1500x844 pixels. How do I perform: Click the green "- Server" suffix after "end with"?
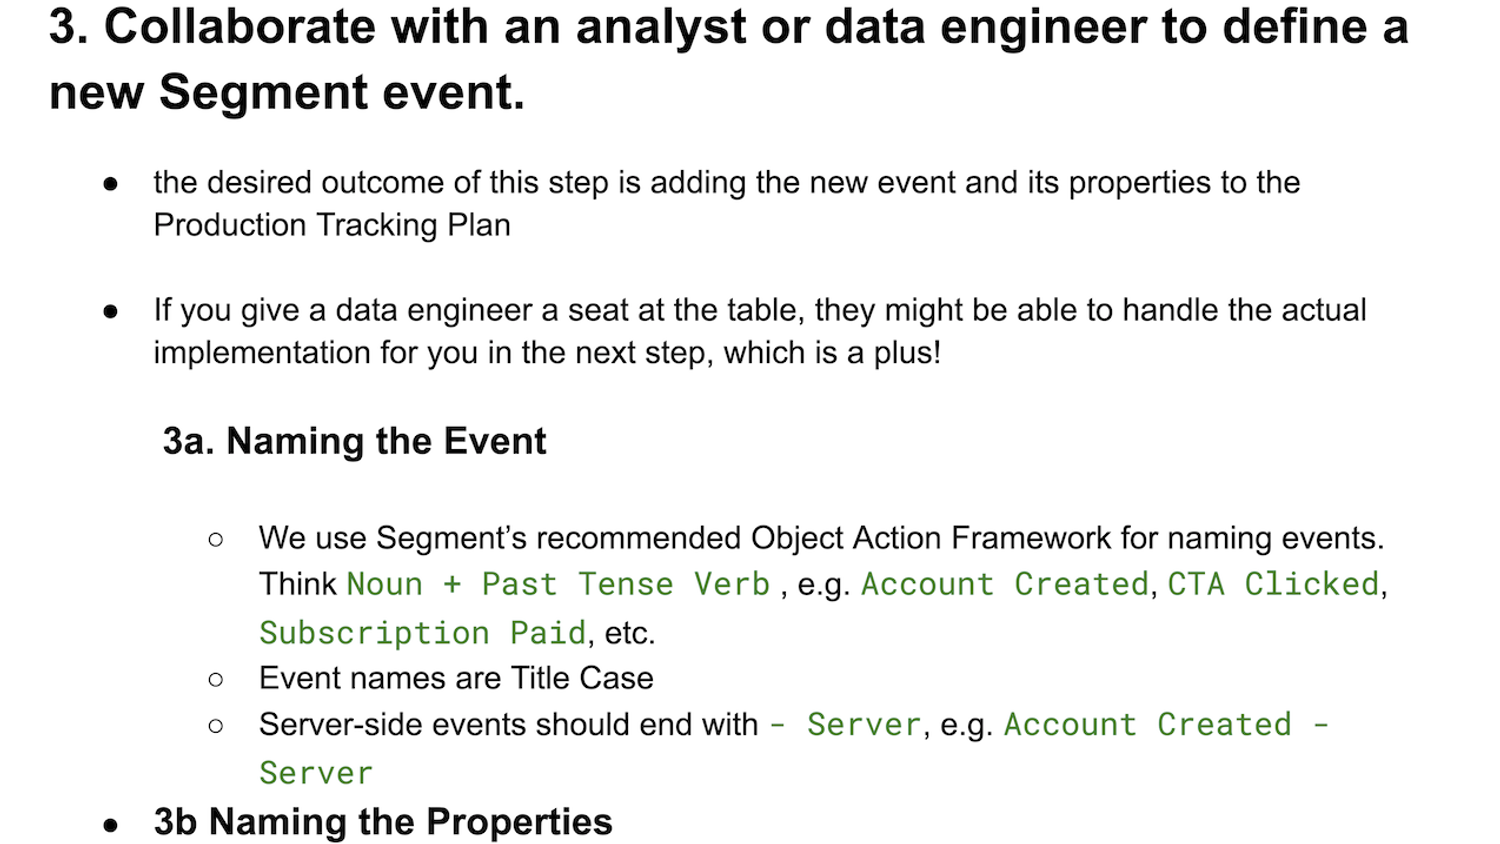(845, 724)
